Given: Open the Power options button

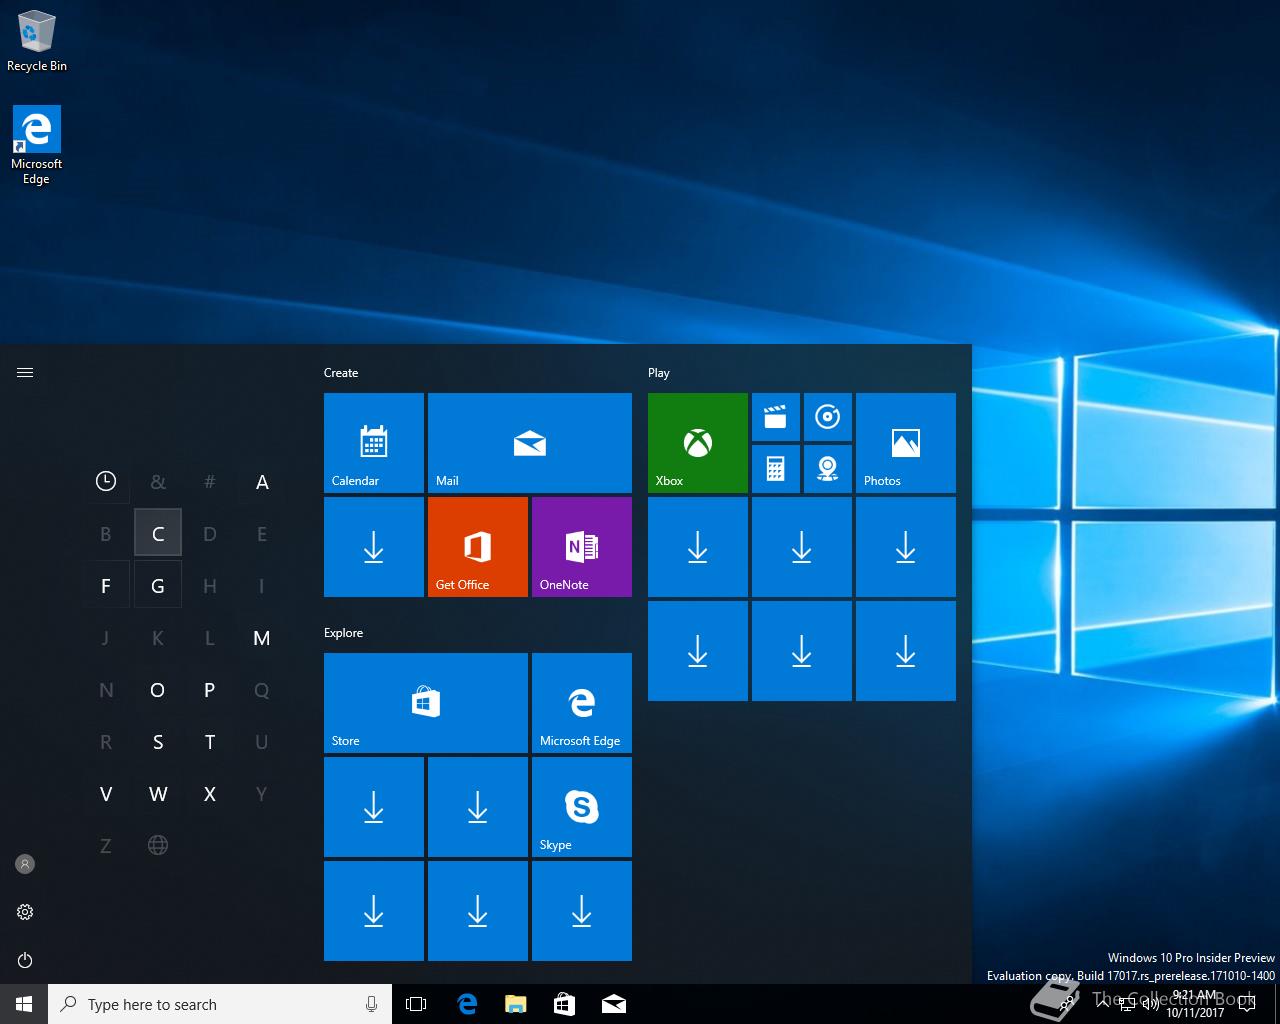Looking at the screenshot, I should 25,960.
